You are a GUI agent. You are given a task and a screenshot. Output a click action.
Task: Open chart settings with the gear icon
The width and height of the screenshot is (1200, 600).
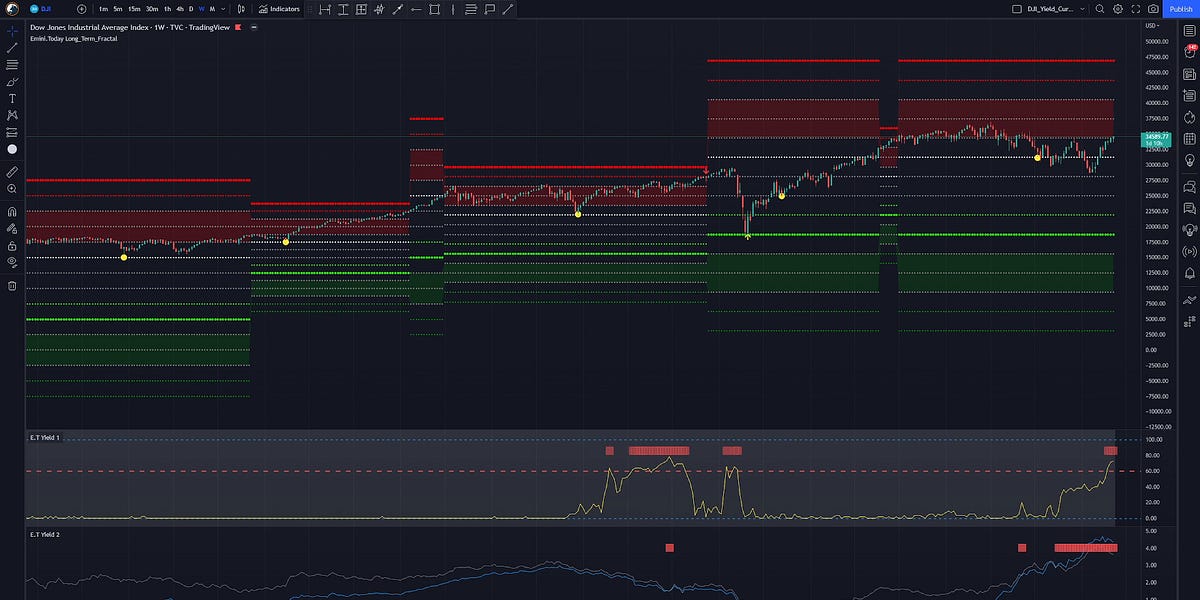click(x=1118, y=9)
